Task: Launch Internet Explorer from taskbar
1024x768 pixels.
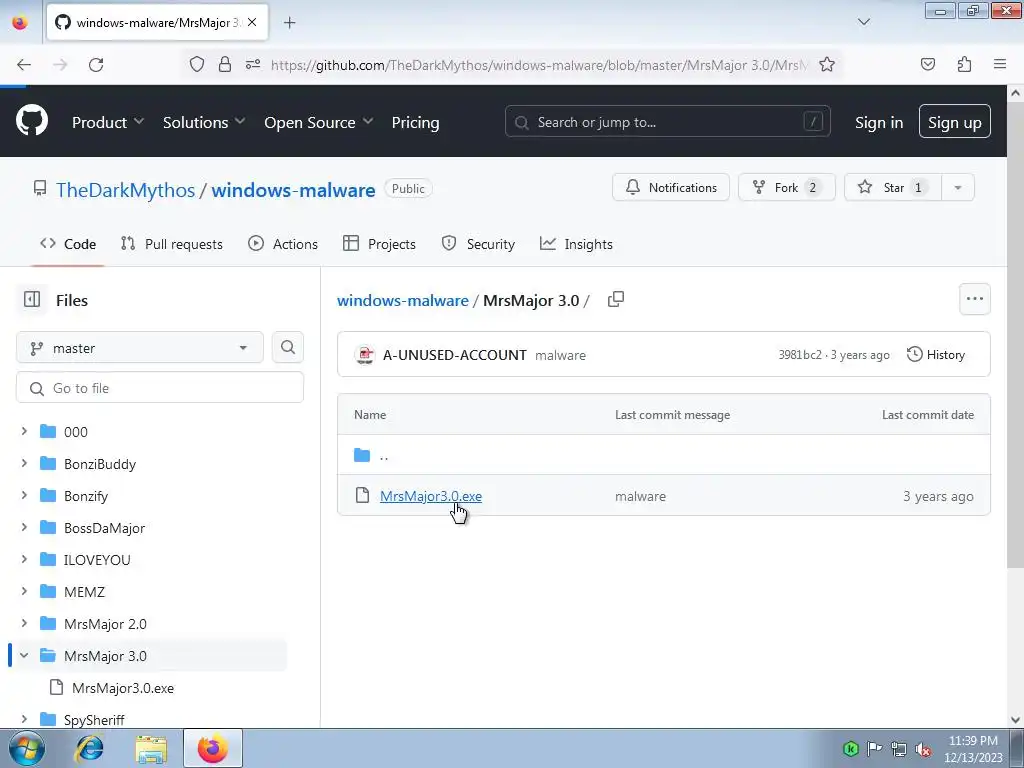Action: point(89,748)
